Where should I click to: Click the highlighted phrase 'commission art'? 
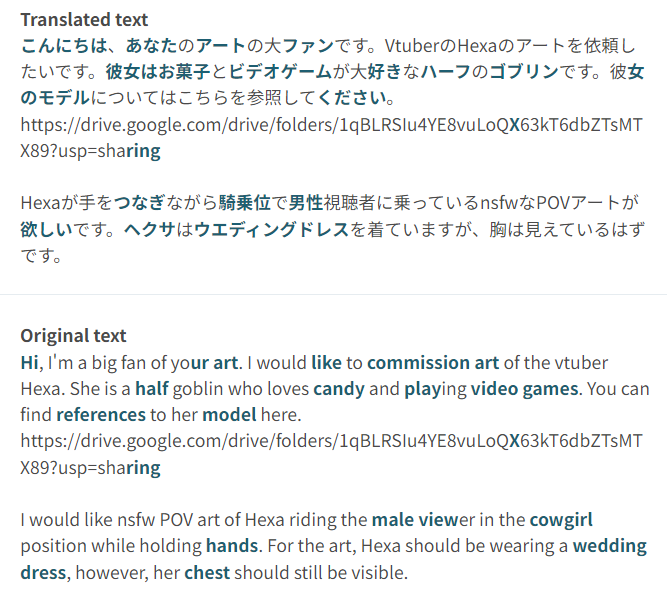433,363
